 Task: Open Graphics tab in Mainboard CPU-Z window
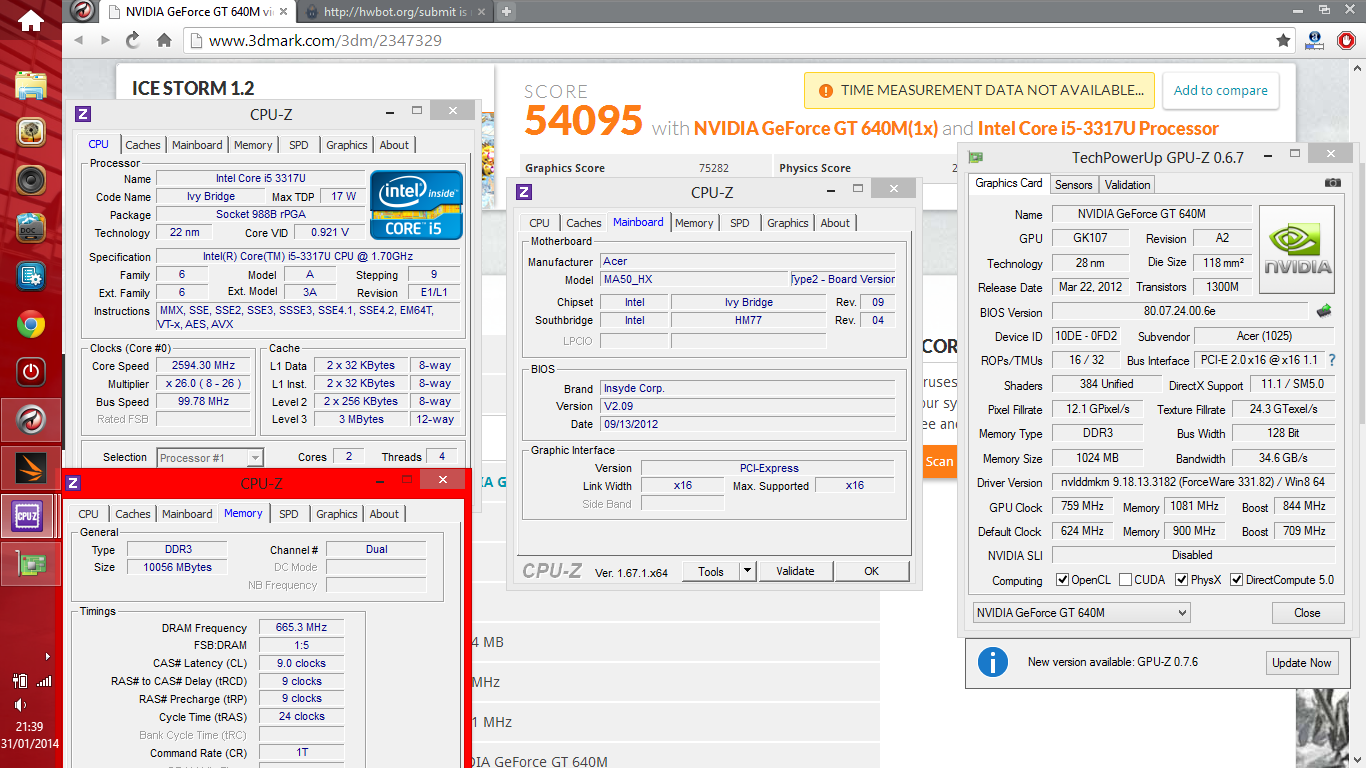tap(787, 223)
